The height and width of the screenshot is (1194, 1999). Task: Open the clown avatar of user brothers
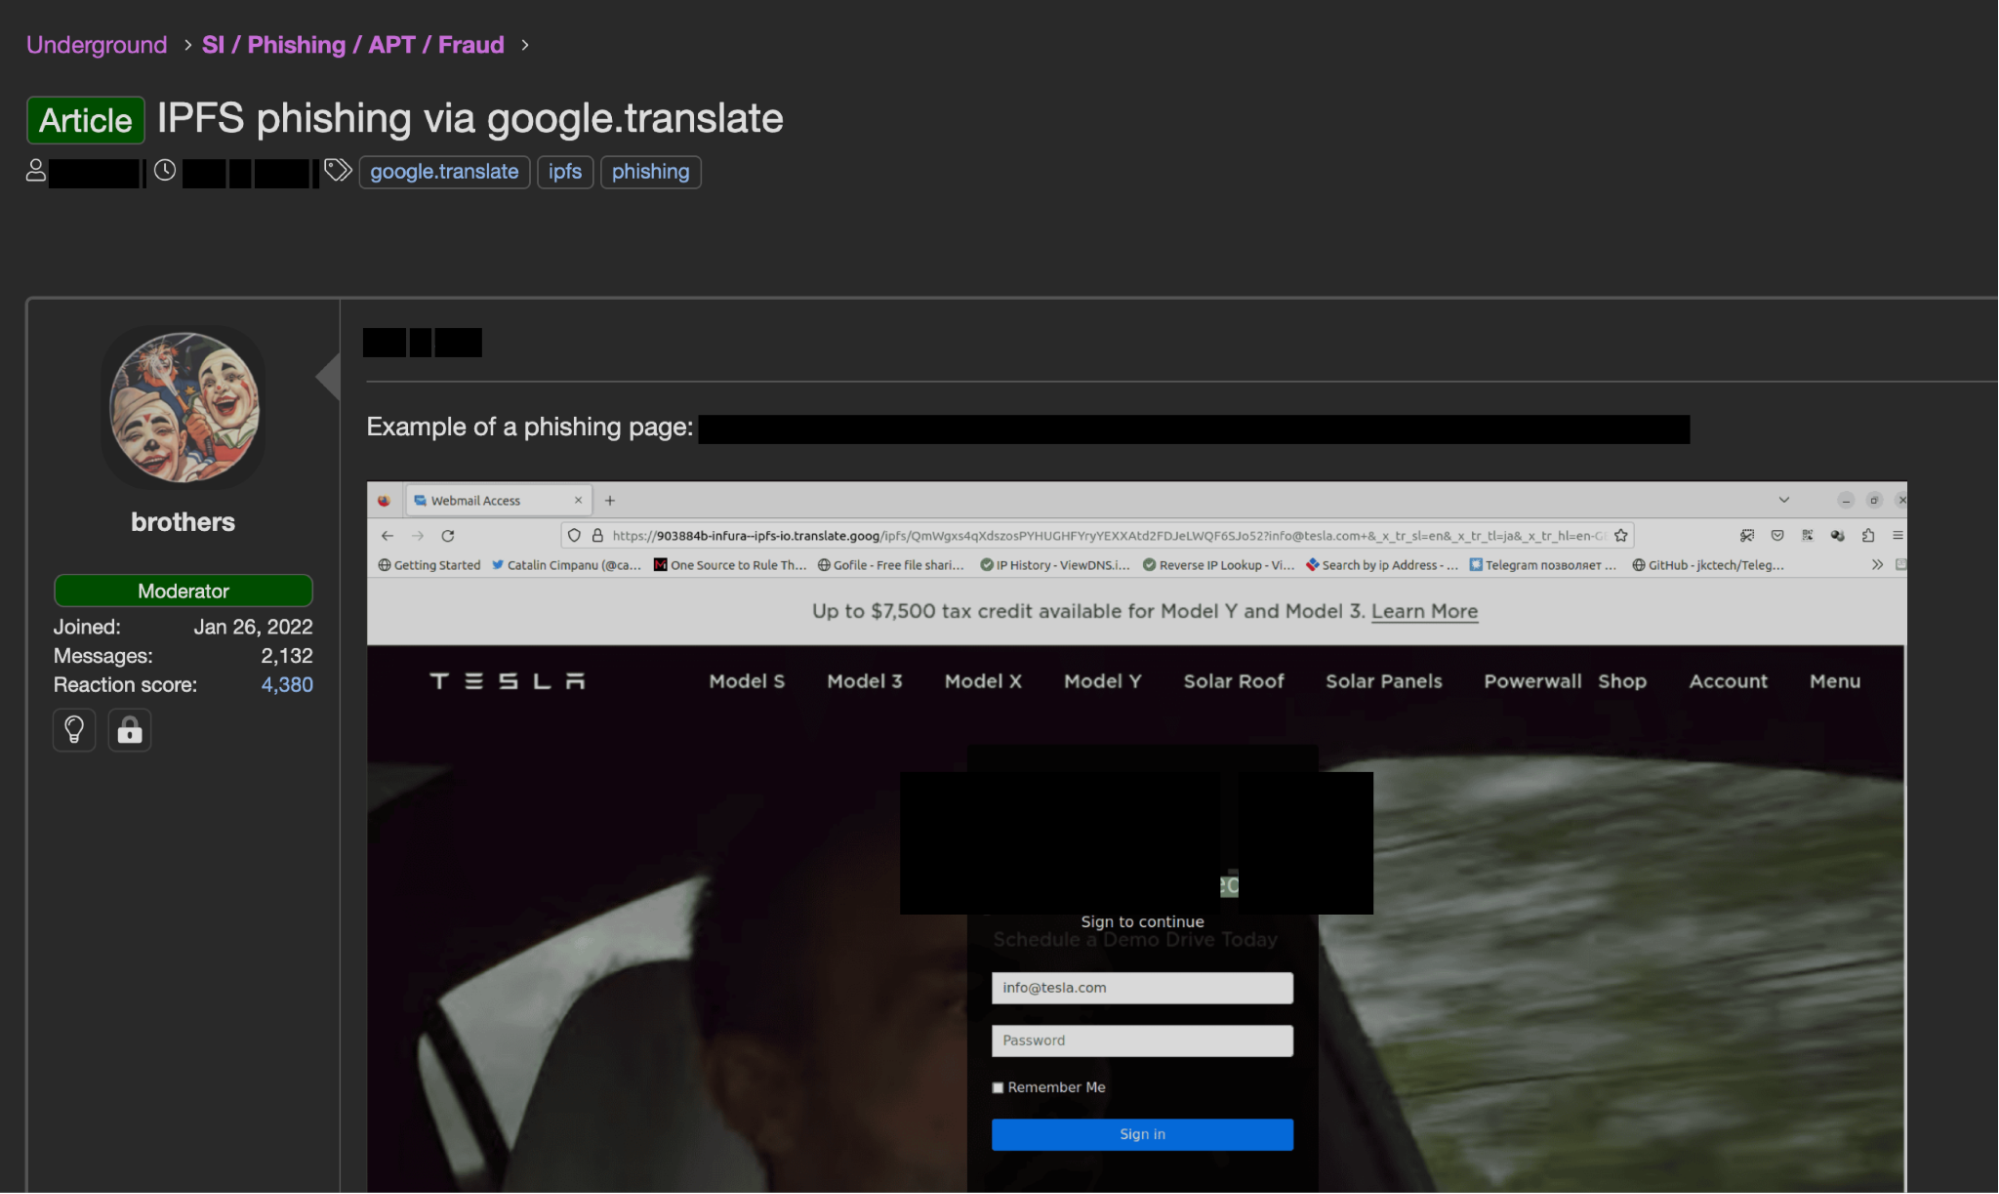pos(184,408)
